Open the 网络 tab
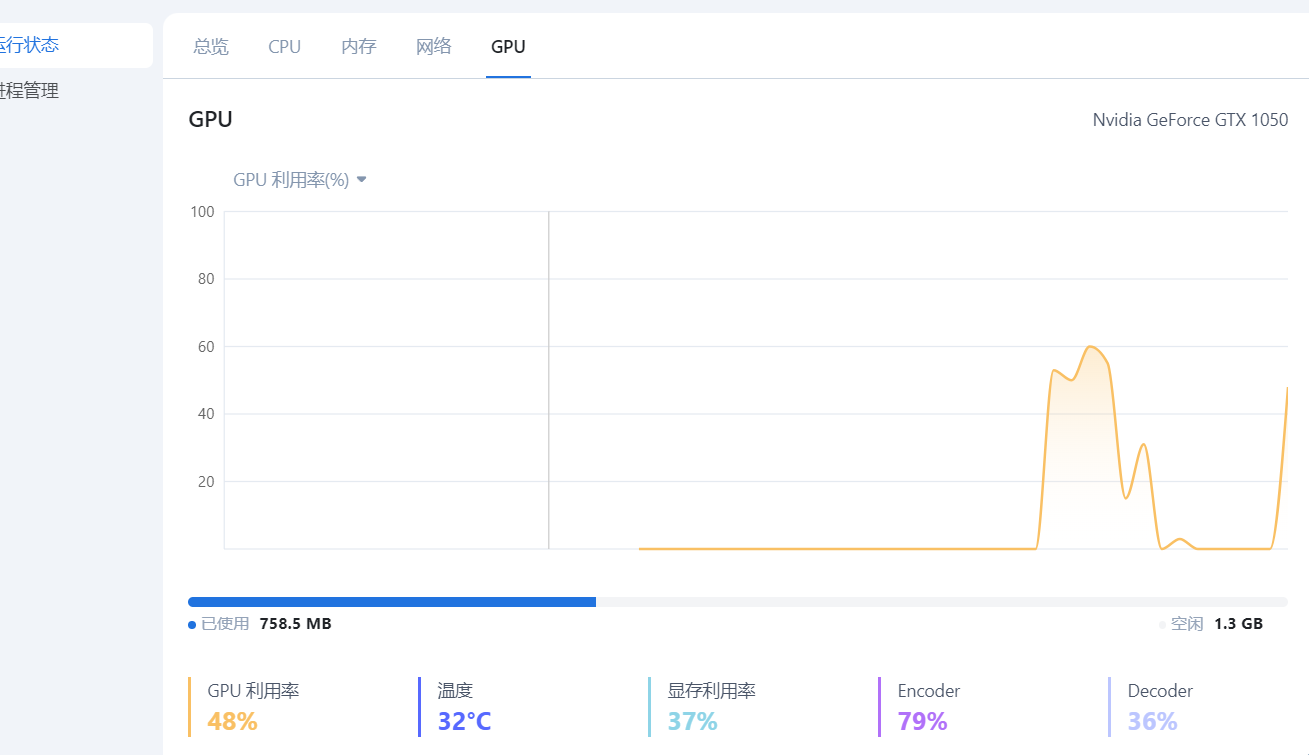1309x755 pixels. tap(434, 46)
